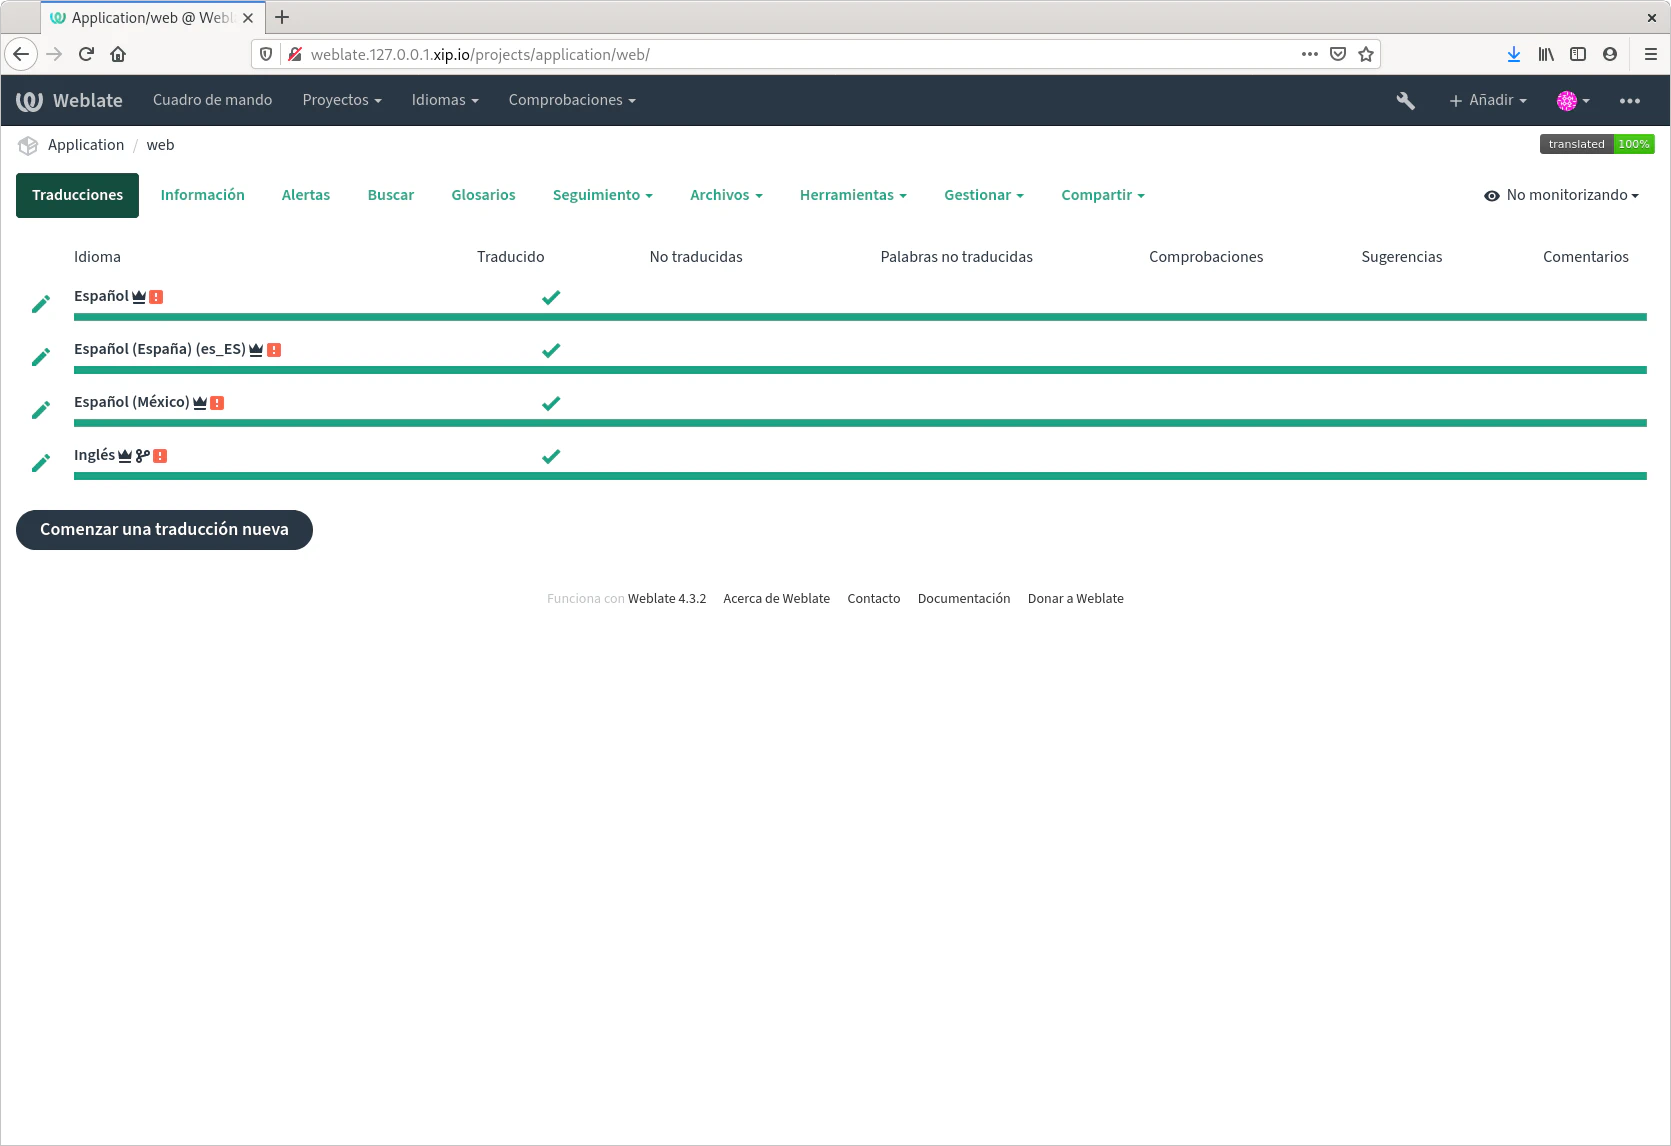Toggle the No monitorizando watch control
Viewport: 1671px width, 1146px height.
1561,195
